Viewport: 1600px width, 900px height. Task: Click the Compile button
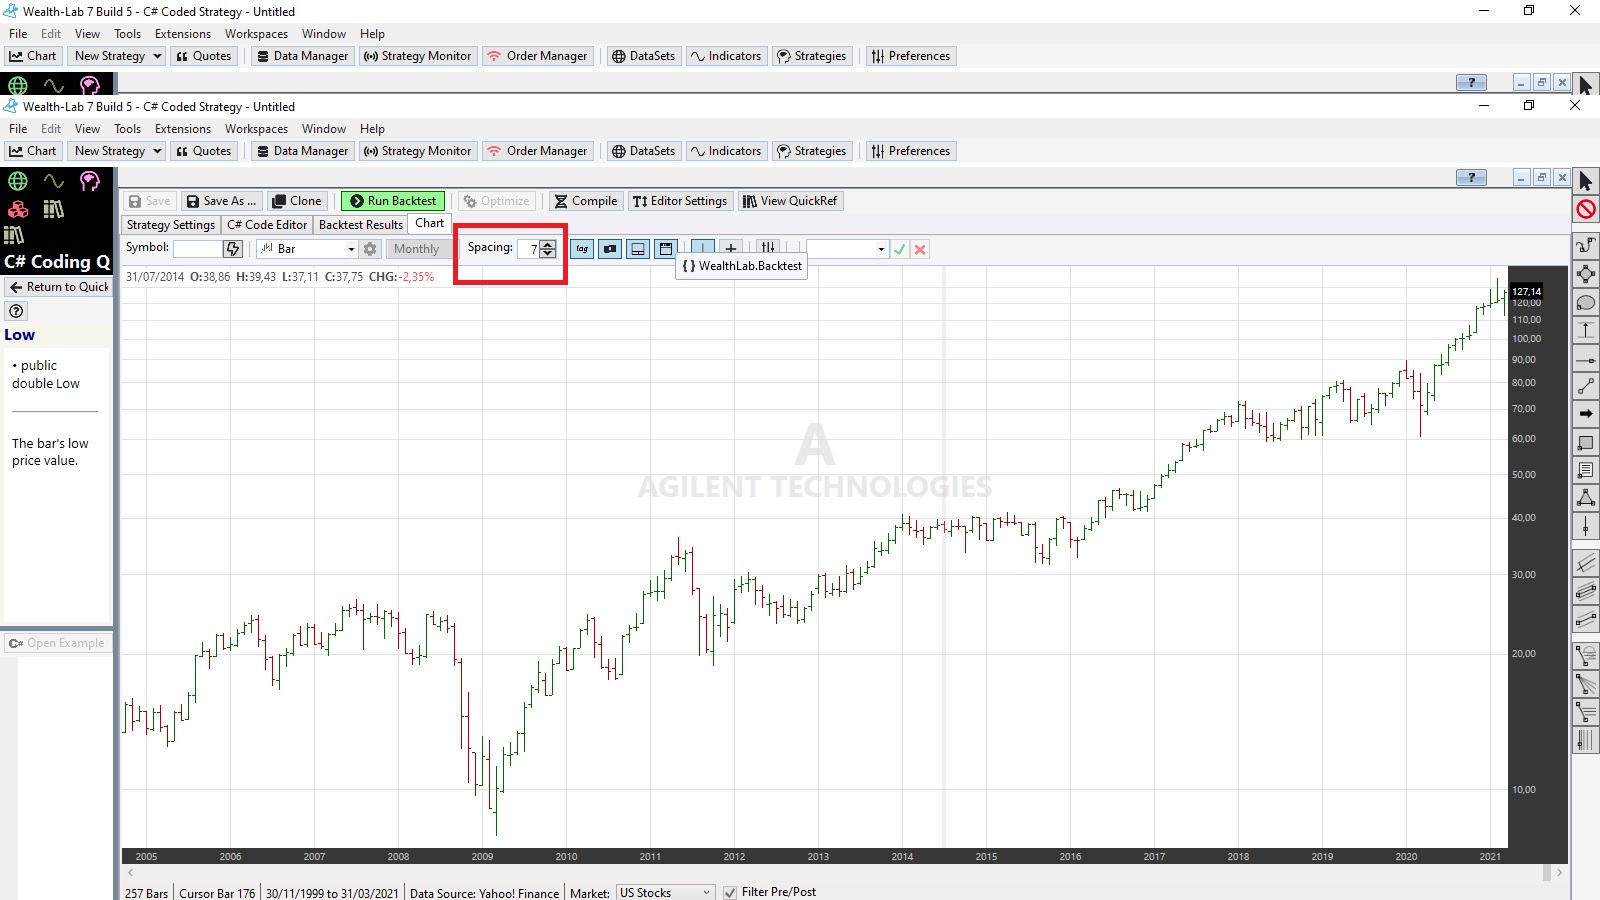point(586,201)
